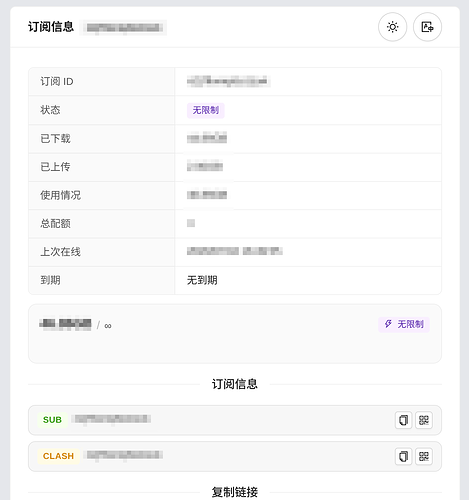Click the 状态 row label
The width and height of the screenshot is (469, 500).
tap(50, 110)
